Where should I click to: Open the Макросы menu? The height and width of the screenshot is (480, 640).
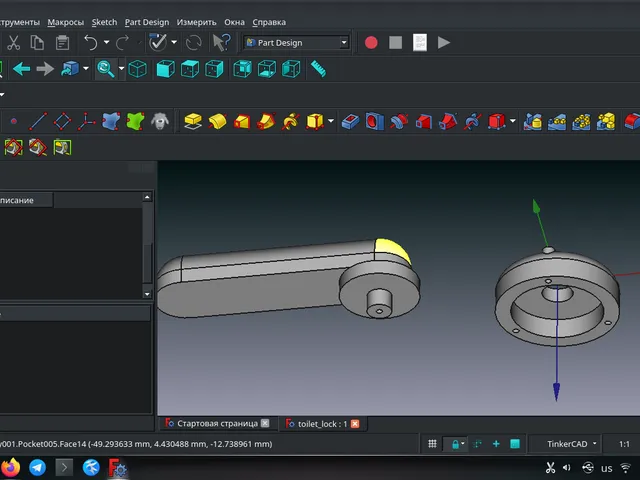65,22
